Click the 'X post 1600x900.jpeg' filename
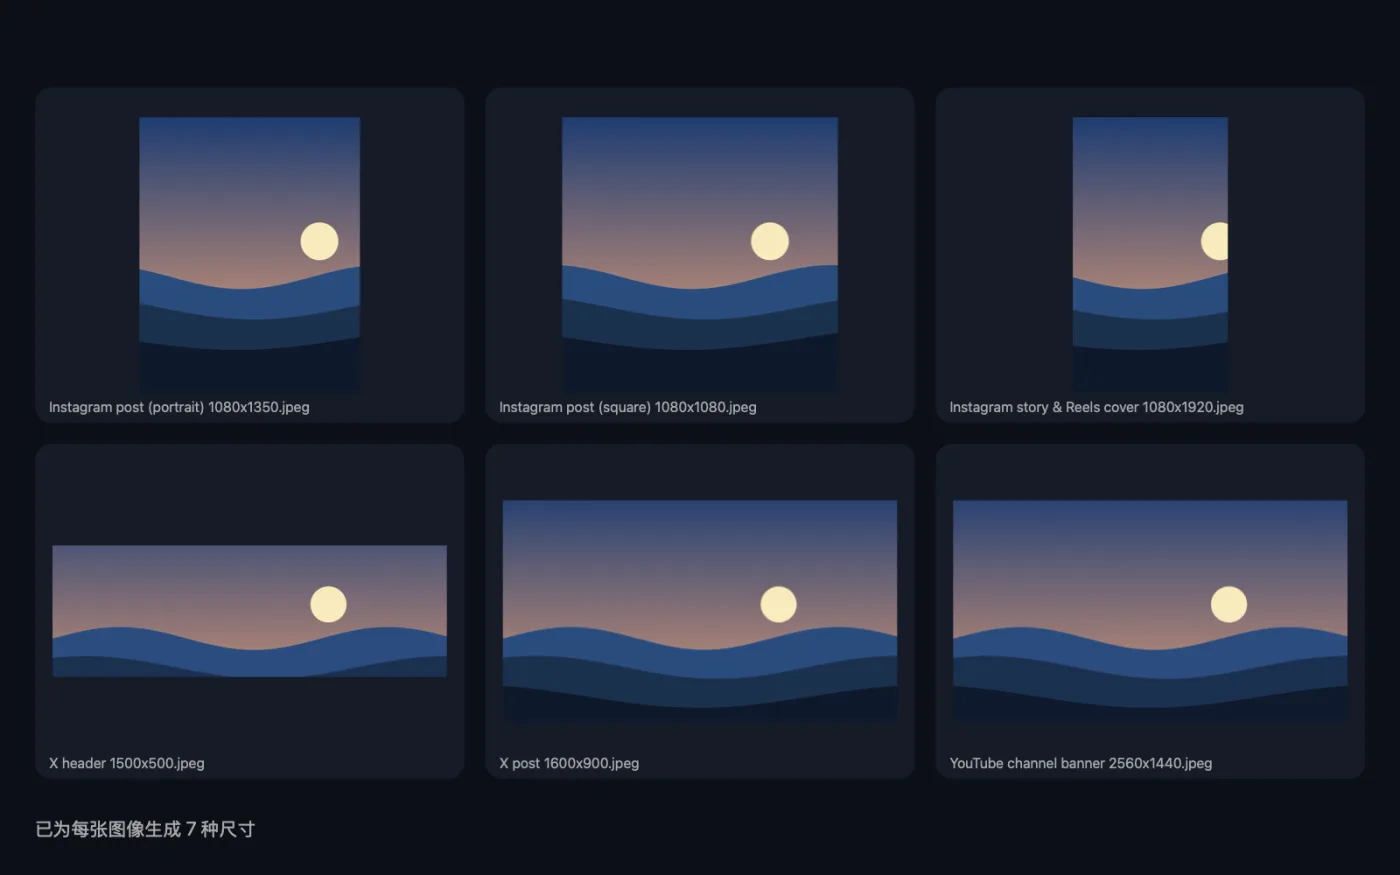The width and height of the screenshot is (1400, 875). (569, 763)
